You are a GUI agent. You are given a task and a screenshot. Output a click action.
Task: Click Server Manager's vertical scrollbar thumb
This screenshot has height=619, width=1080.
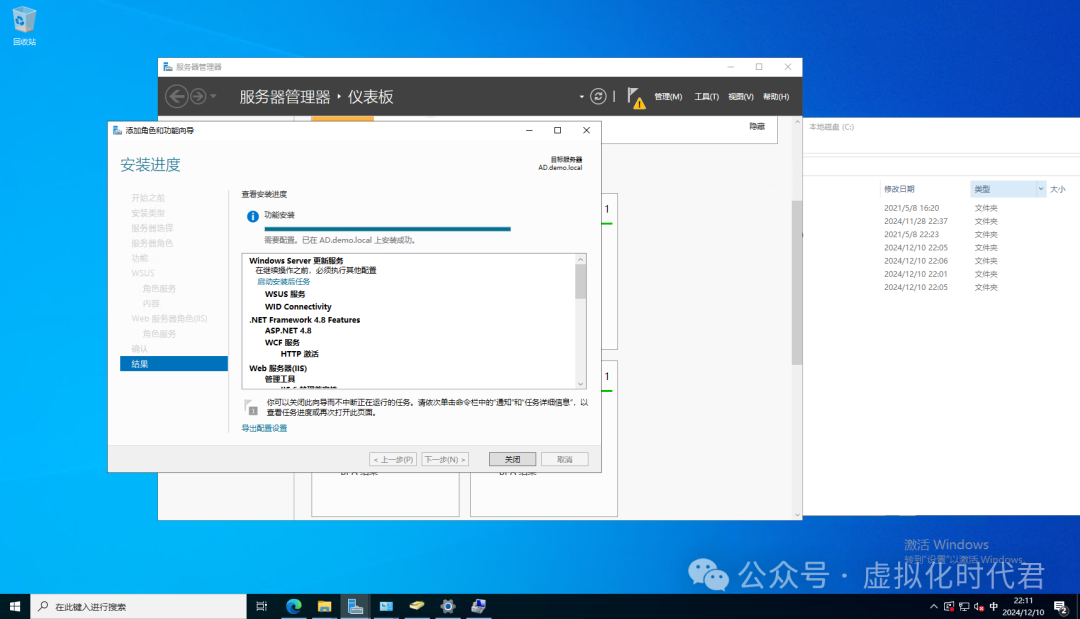click(797, 282)
